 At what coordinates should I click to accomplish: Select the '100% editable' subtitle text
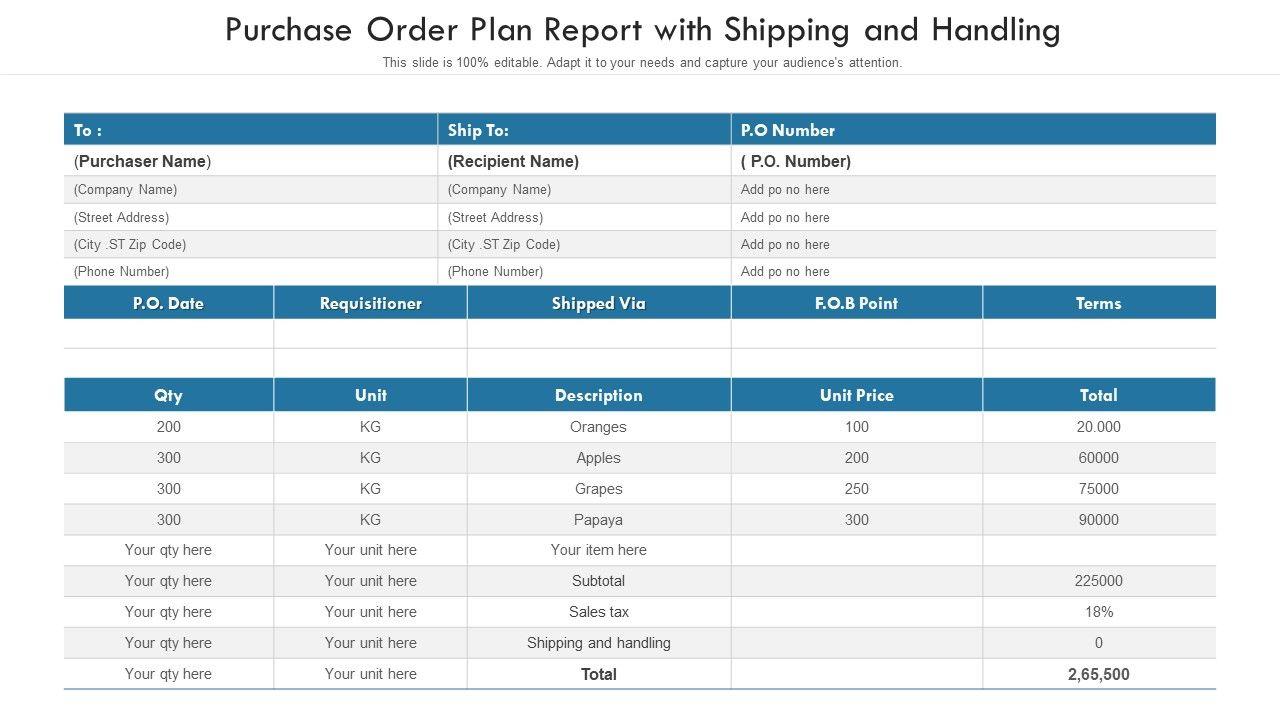[642, 62]
